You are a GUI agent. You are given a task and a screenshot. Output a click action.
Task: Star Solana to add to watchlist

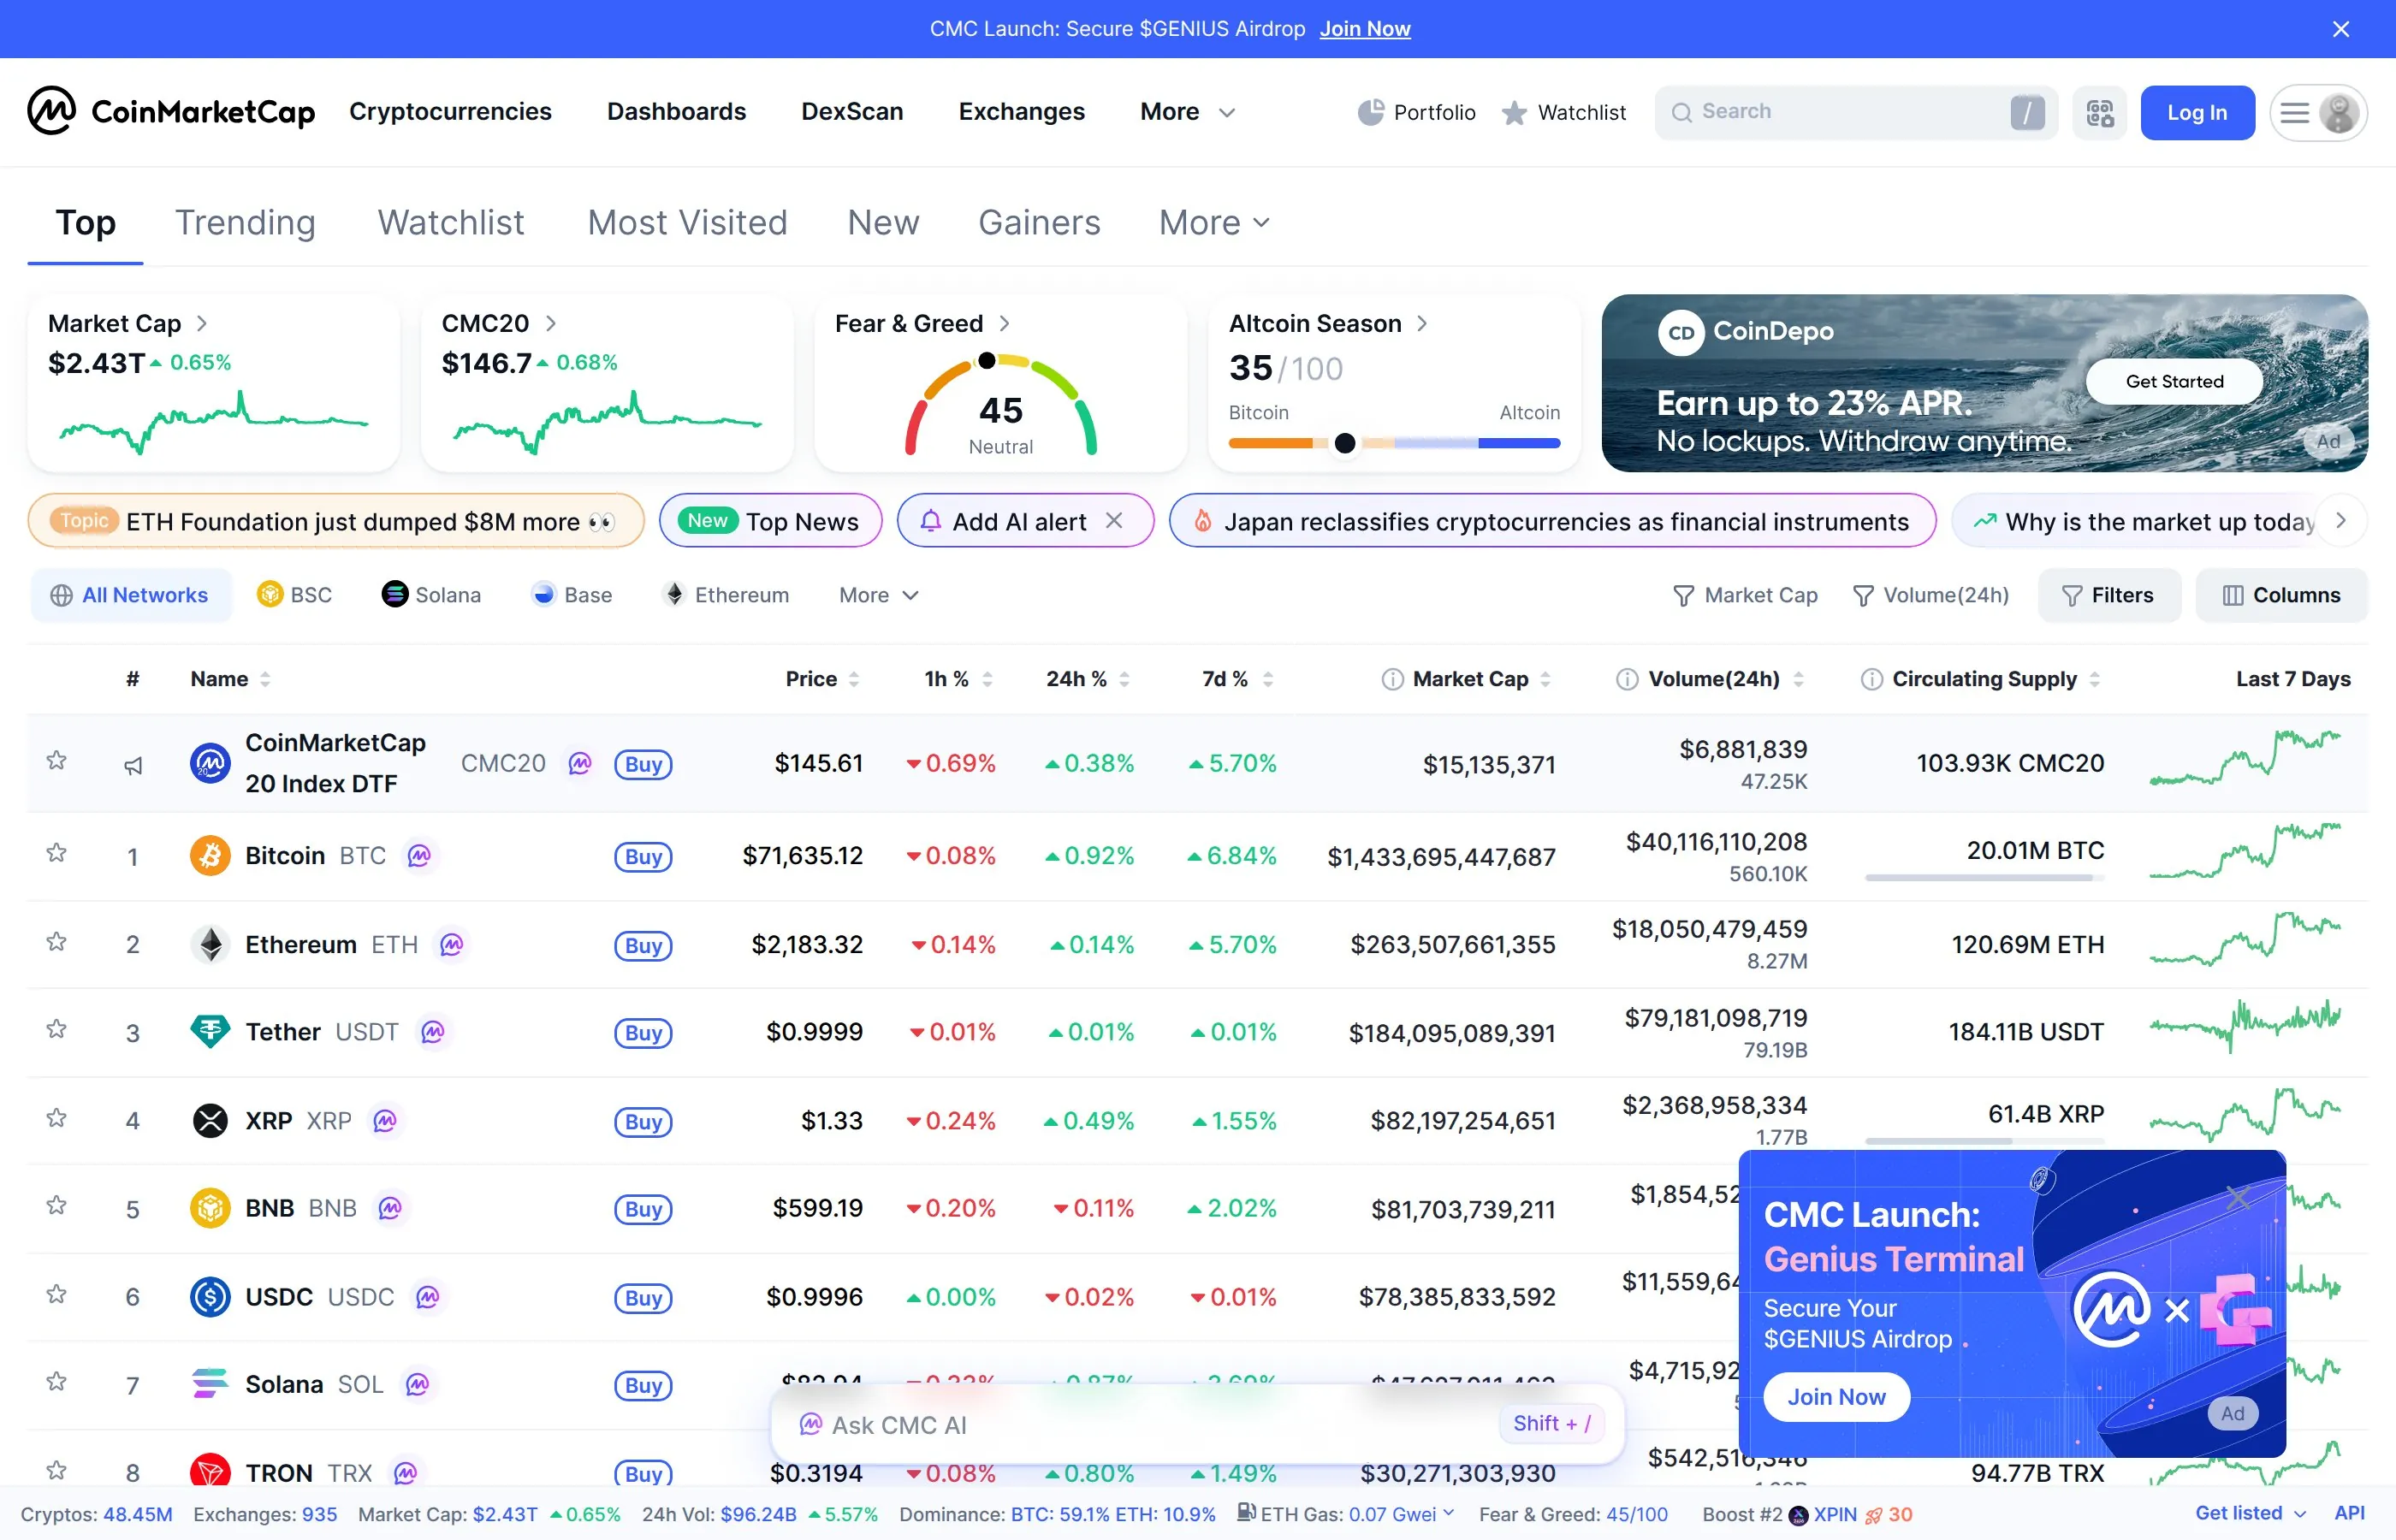[x=57, y=1382]
